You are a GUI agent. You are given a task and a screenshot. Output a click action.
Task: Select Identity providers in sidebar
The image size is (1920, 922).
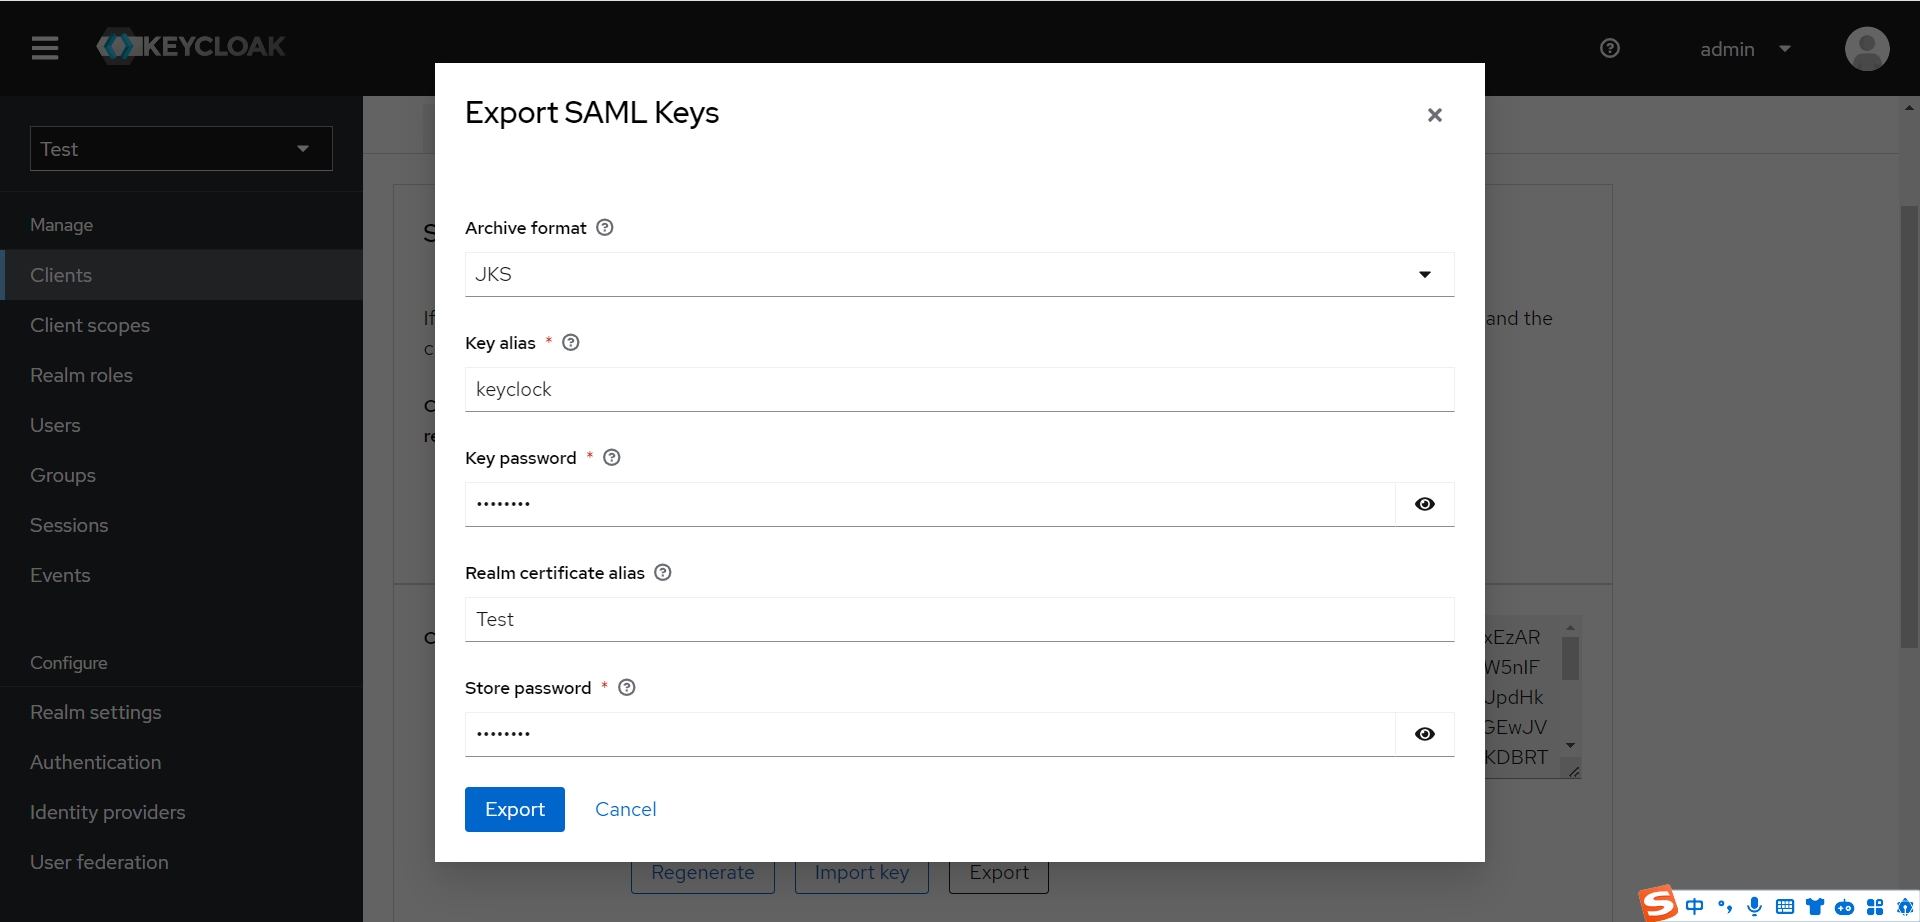point(108,812)
